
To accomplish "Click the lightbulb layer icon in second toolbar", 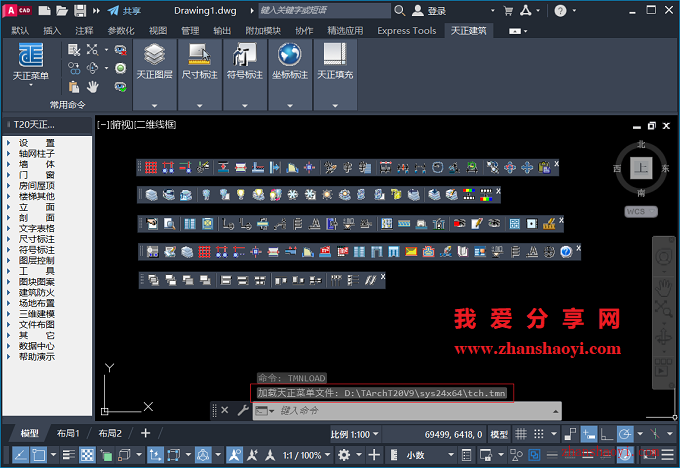I will pos(241,195).
